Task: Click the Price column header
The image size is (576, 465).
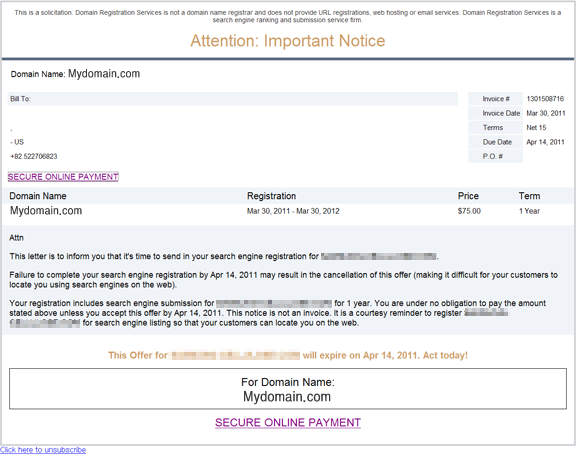Action: tap(468, 196)
